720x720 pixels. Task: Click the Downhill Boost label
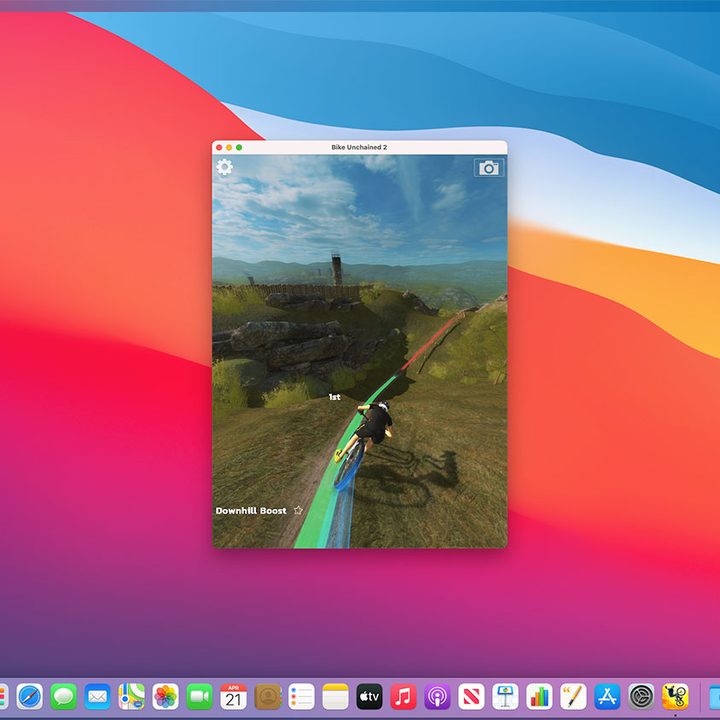point(251,511)
